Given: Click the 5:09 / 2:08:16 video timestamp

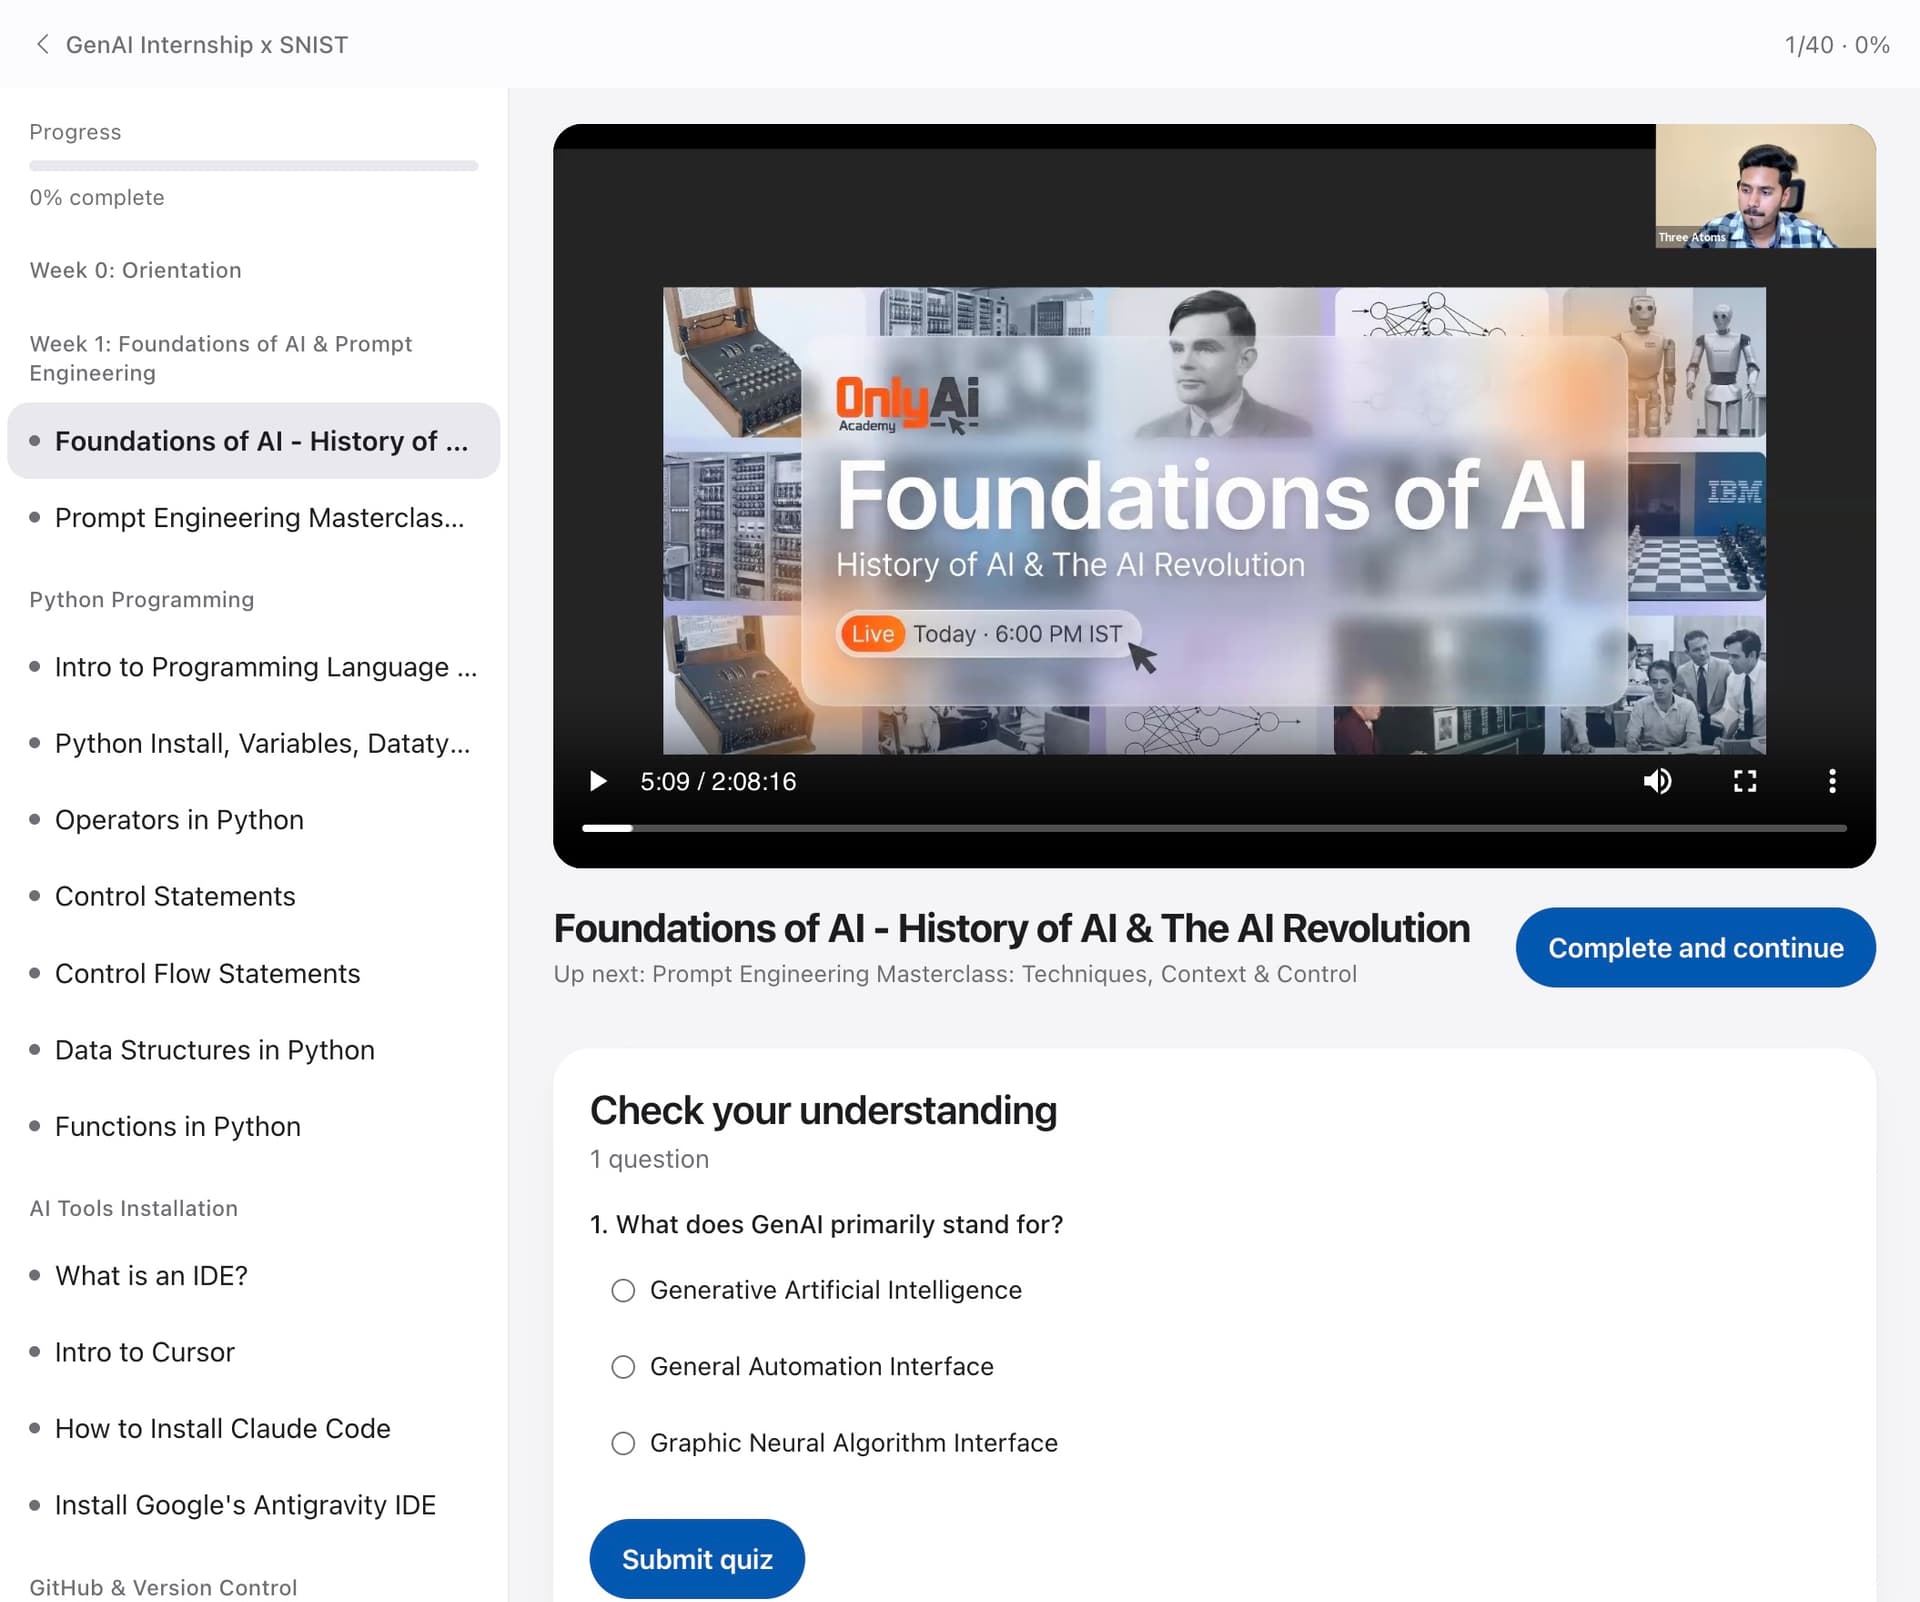Looking at the screenshot, I should coord(718,781).
